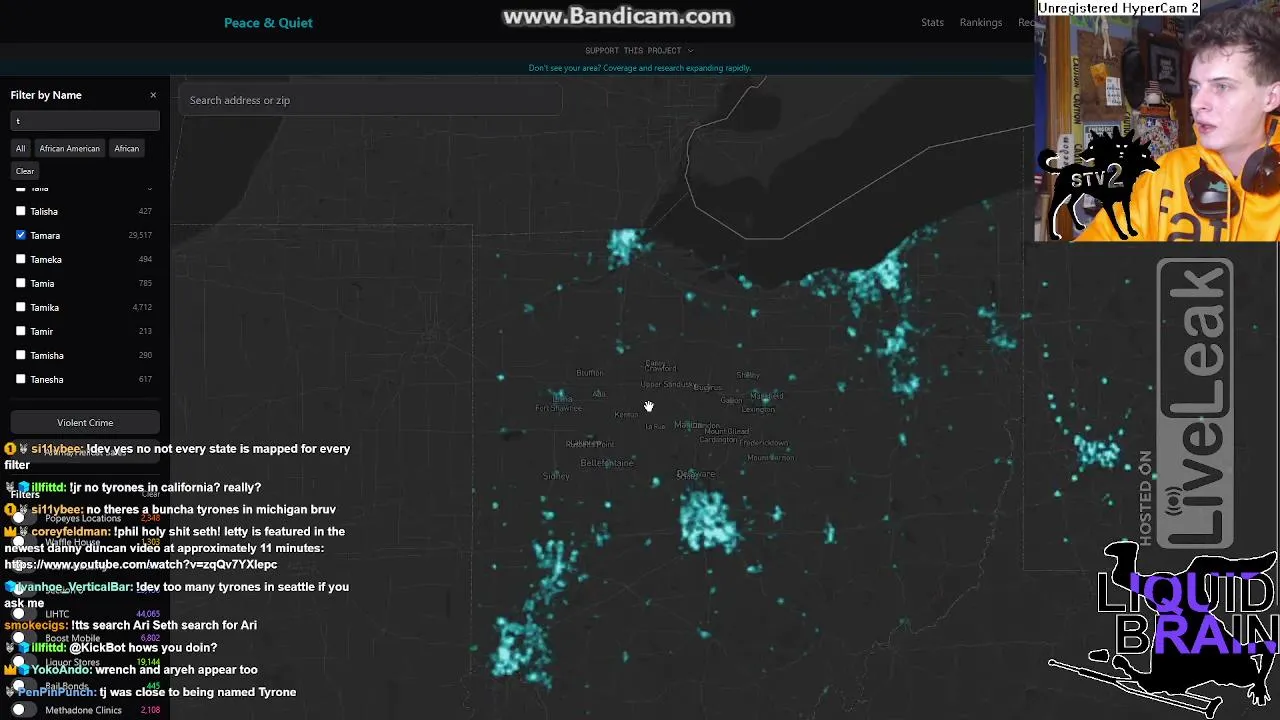
Task: Click the coverage expanding notice link
Action: tap(640, 68)
